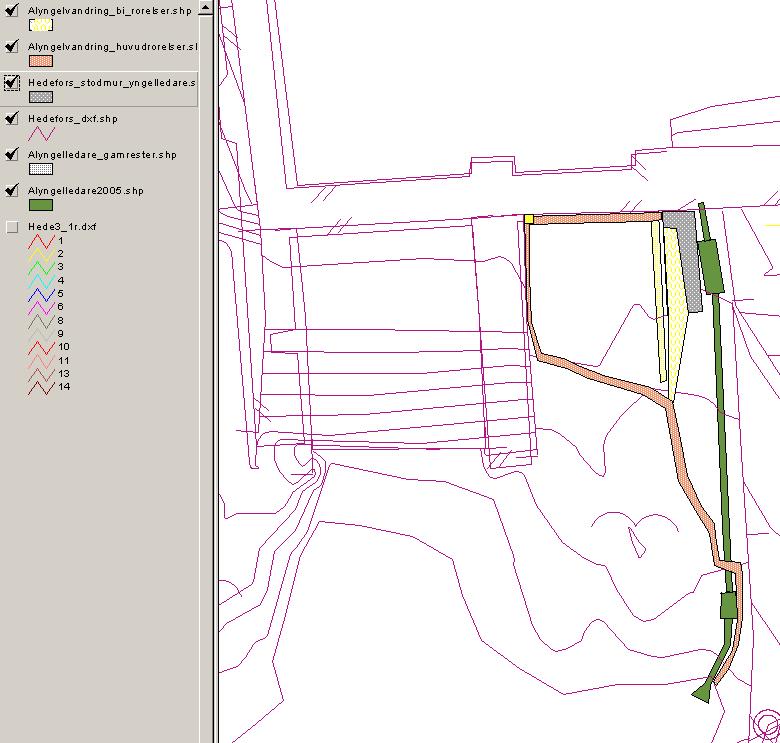Click the white dotted swatch of gamrester layer
Image resolution: width=780 pixels, height=743 pixels.
click(x=41, y=169)
